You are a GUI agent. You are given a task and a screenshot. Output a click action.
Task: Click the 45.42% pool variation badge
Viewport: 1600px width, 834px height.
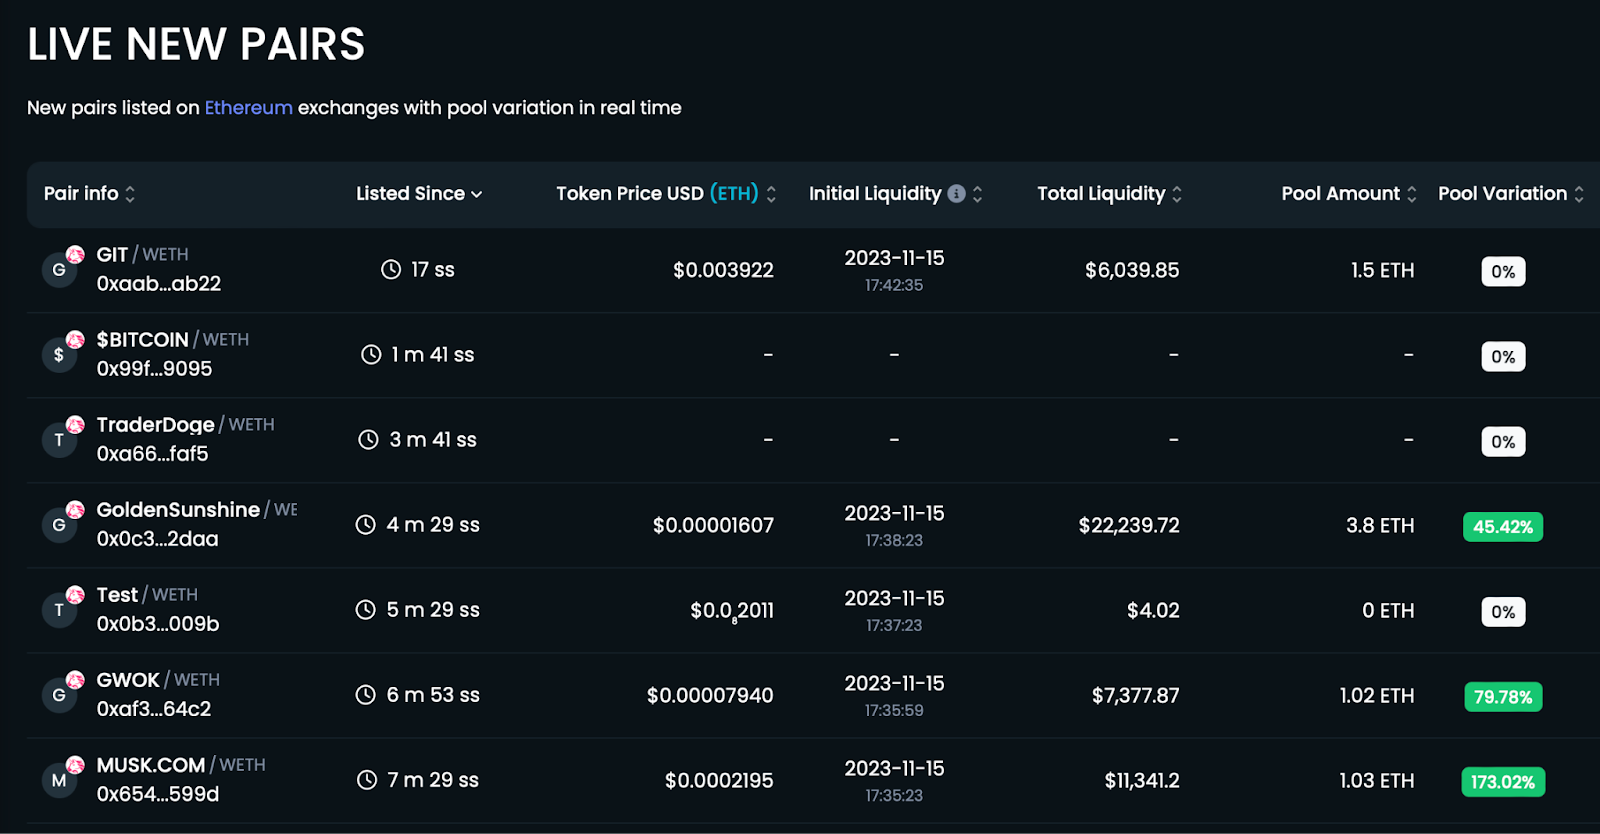tap(1503, 527)
